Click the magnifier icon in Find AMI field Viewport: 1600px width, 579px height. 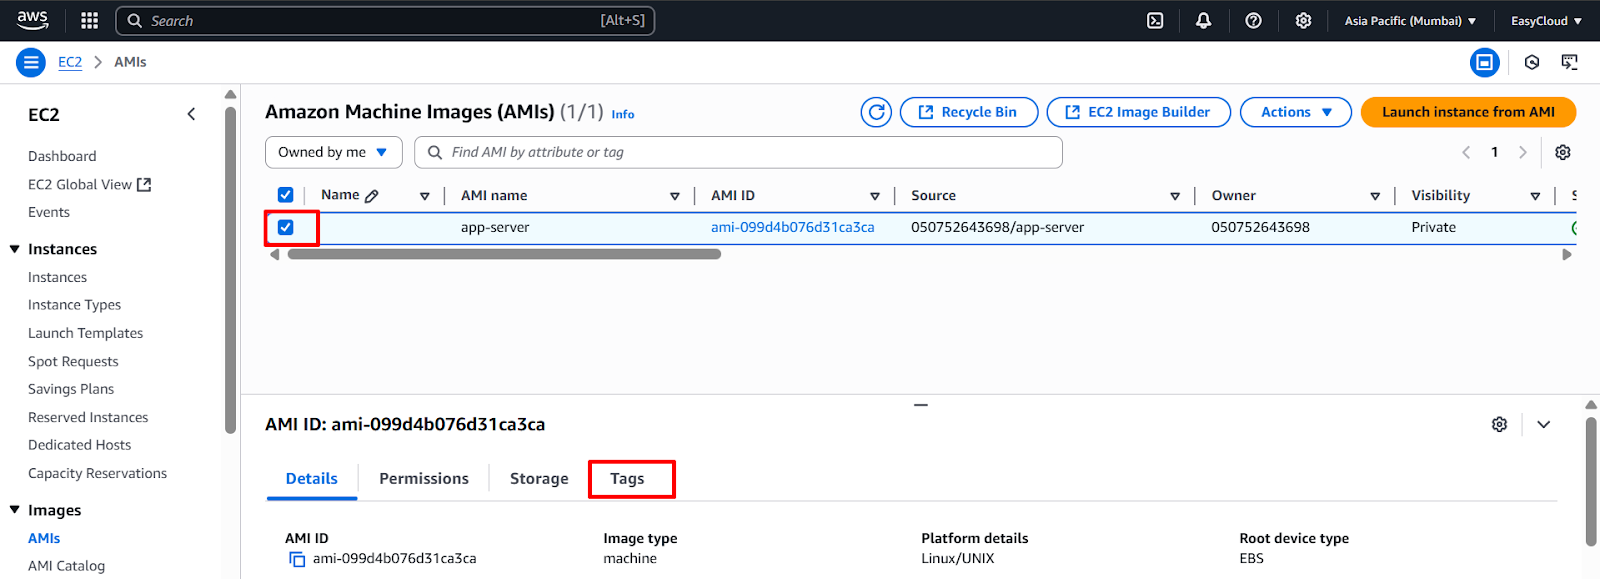(x=435, y=152)
